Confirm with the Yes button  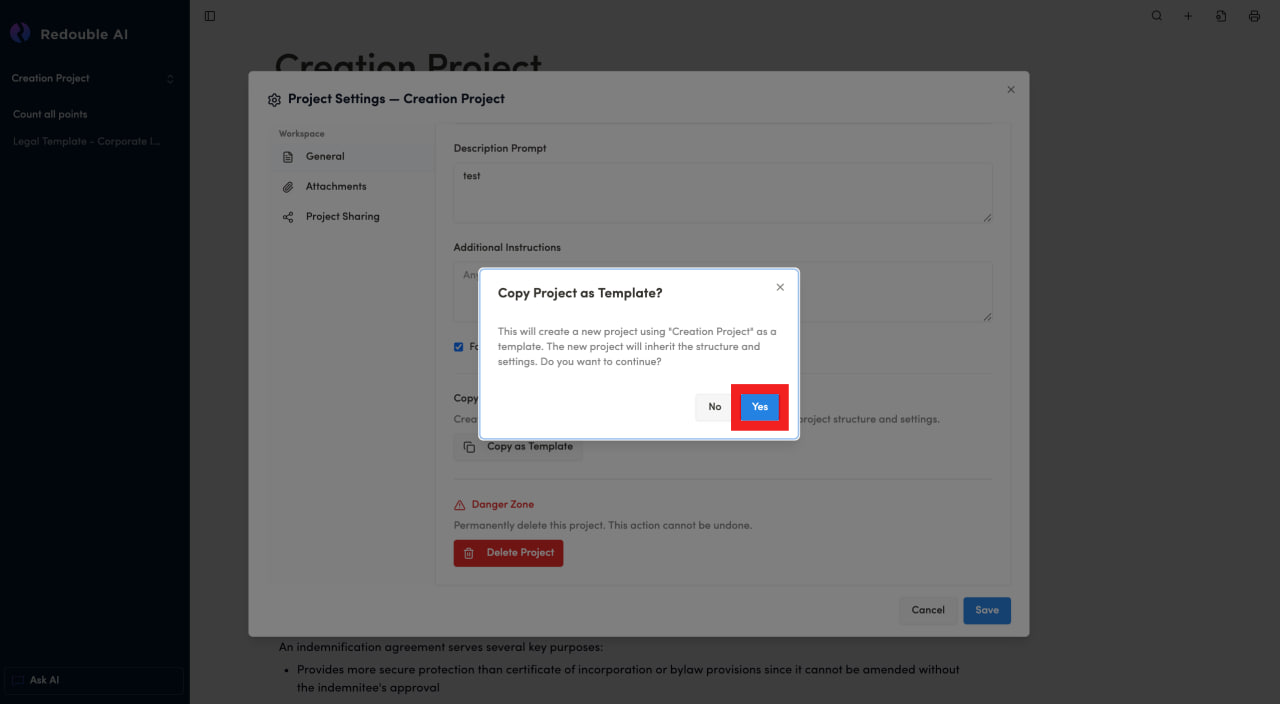tap(759, 407)
